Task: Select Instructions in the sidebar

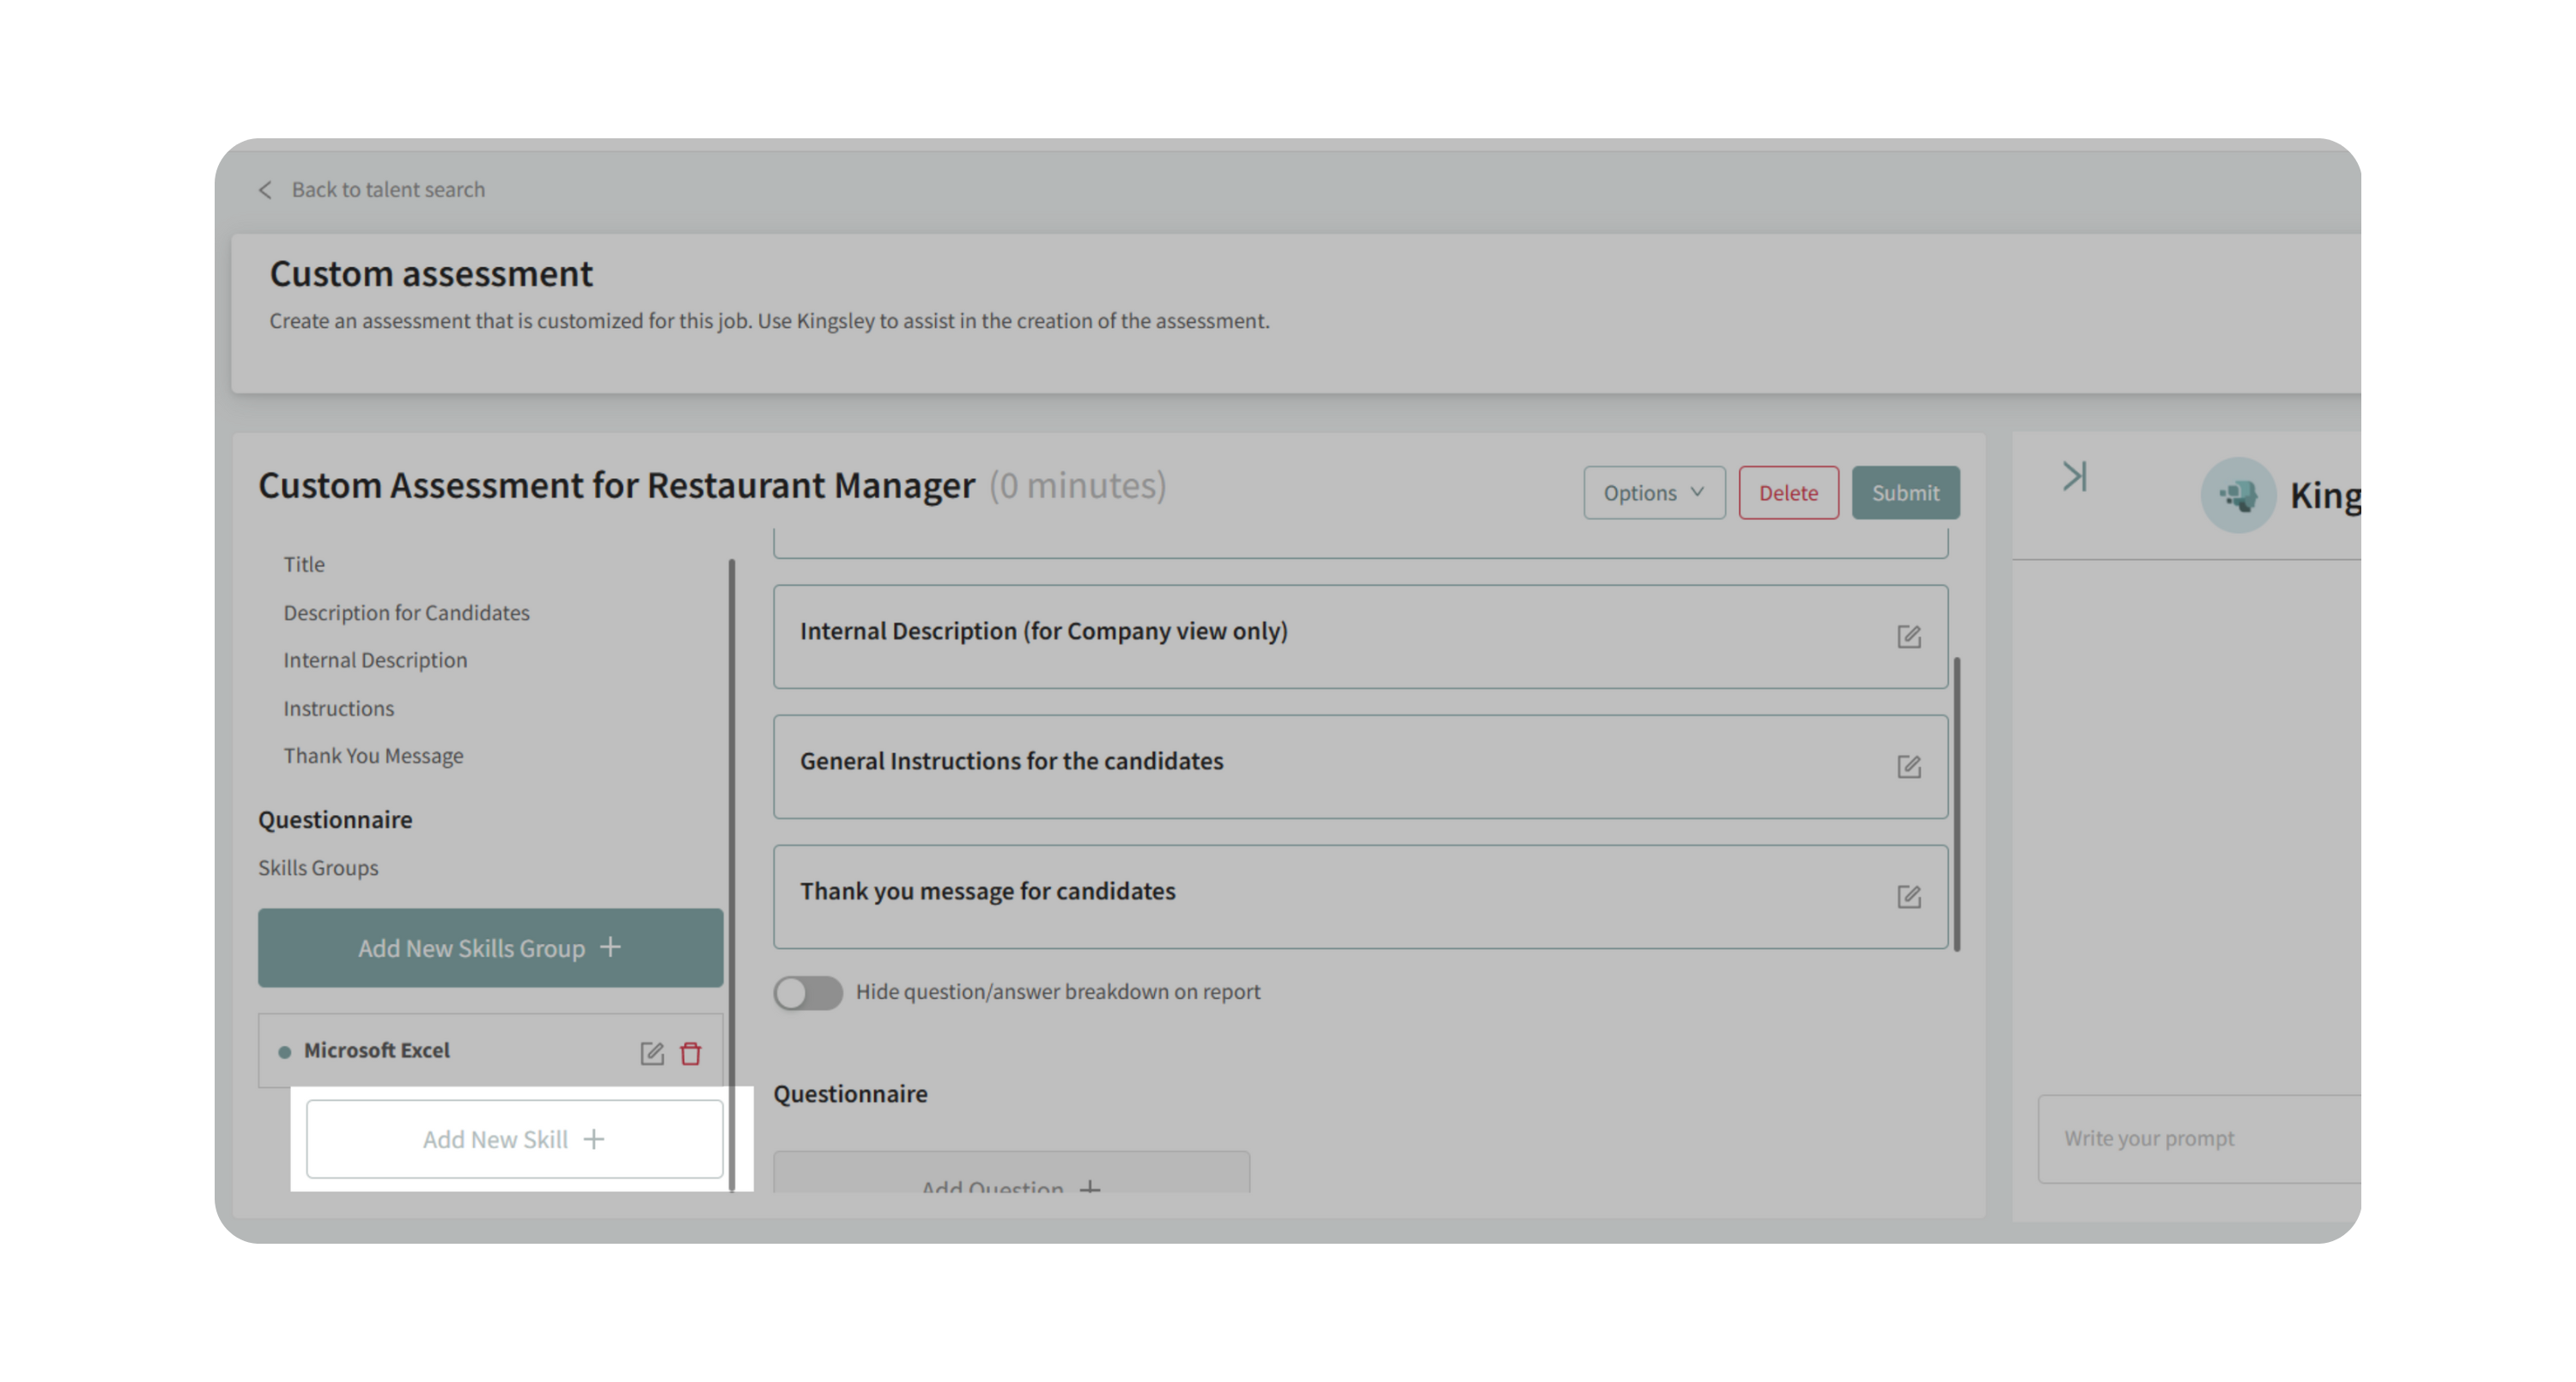Action: coord(338,708)
